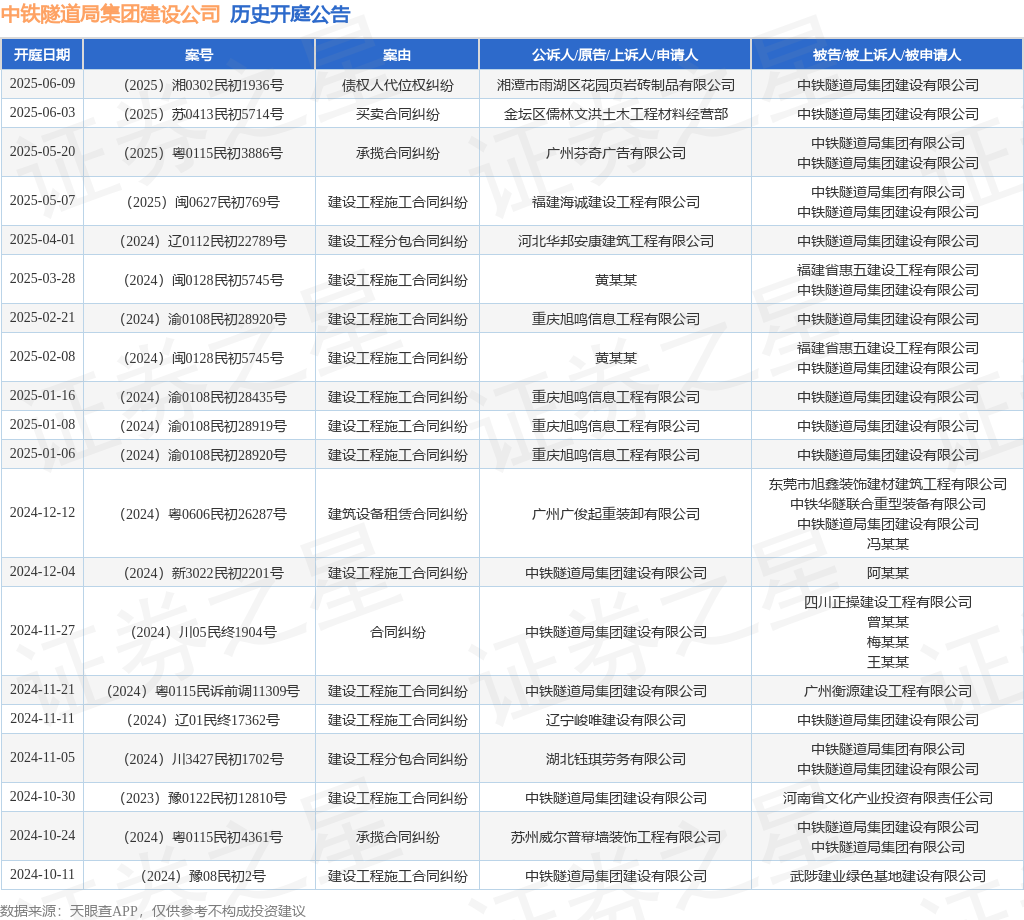Screen dimensions: 1024x920
Task: Select date cell 2025-03-28
Action: (x=42, y=279)
